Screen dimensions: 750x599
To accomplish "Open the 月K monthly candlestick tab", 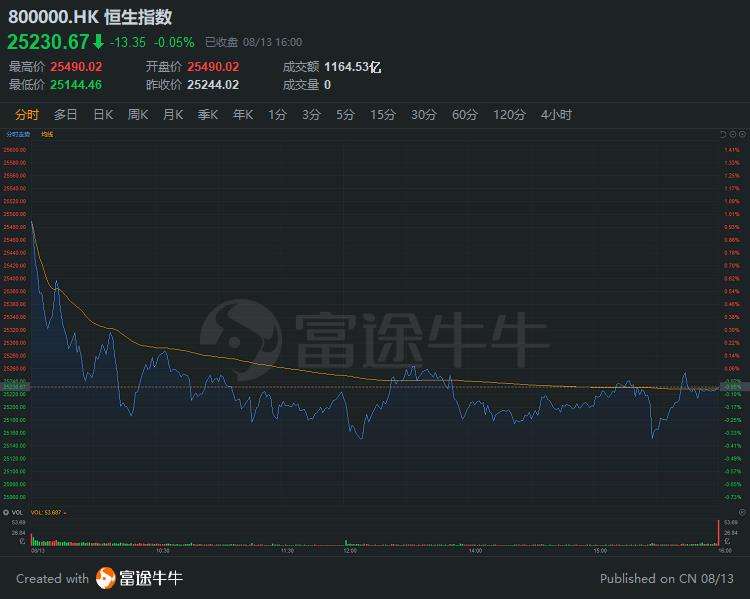I will (173, 115).
